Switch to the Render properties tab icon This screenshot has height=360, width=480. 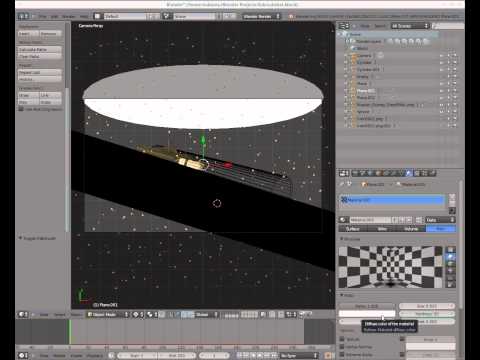[355, 173]
